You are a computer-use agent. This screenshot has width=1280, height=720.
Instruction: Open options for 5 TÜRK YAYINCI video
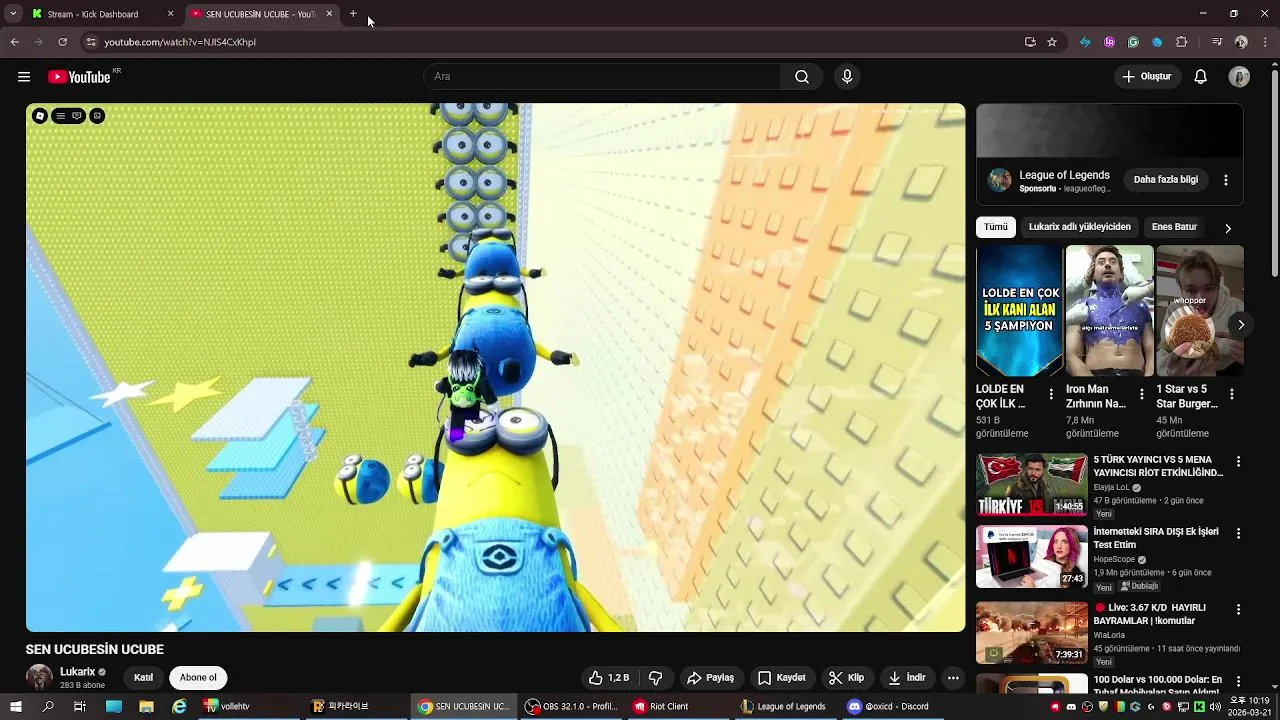(1238, 462)
